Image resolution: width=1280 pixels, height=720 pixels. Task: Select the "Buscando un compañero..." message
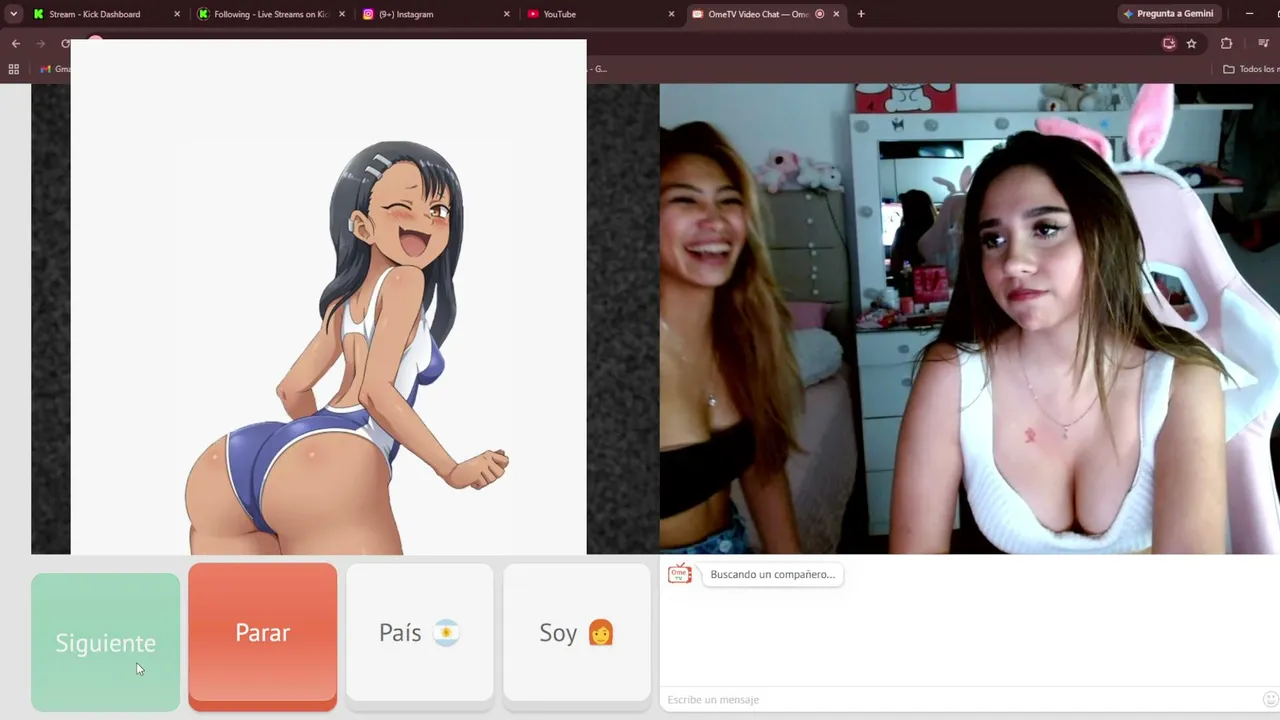[x=772, y=574]
